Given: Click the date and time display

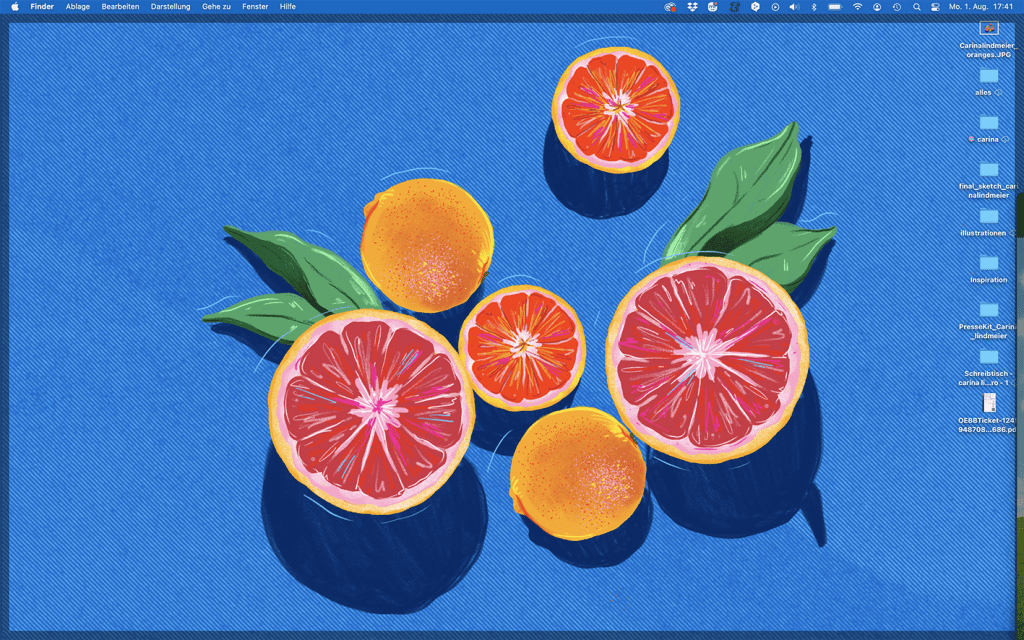Looking at the screenshot, I should [x=981, y=6].
